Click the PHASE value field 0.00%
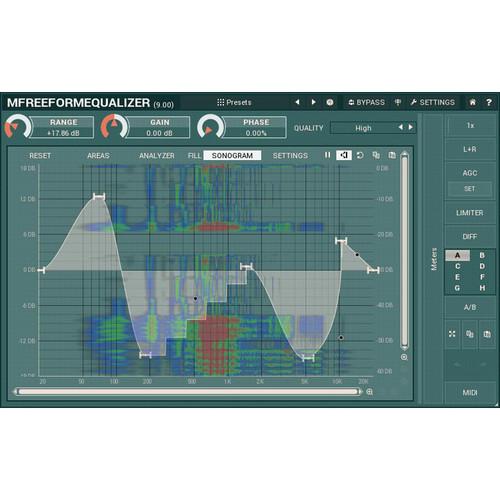Viewport: 500px width, 500px height. (256, 133)
